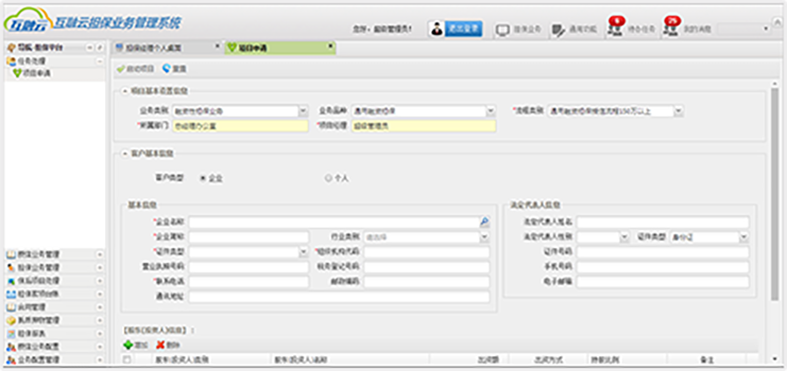Click the 互融云 cloud logo

click(28, 20)
